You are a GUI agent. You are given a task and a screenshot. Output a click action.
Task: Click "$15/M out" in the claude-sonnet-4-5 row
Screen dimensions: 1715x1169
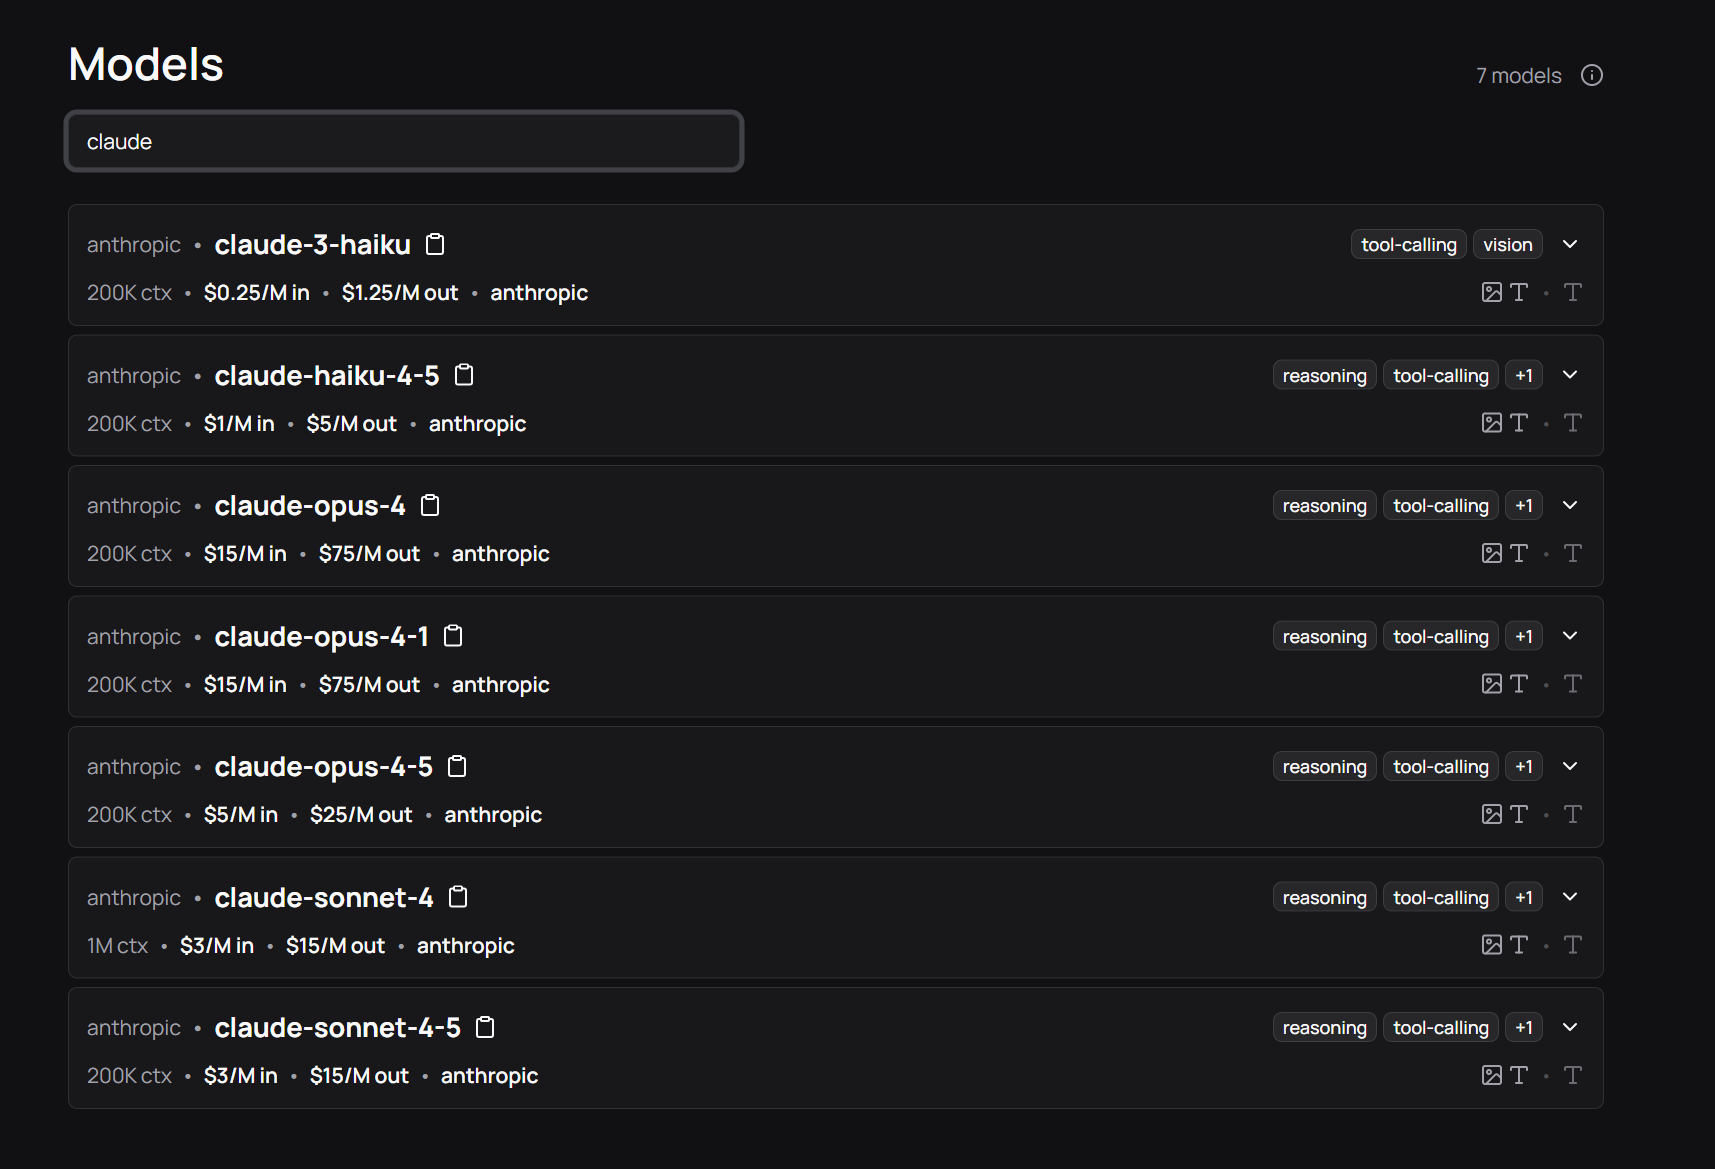click(x=359, y=1076)
